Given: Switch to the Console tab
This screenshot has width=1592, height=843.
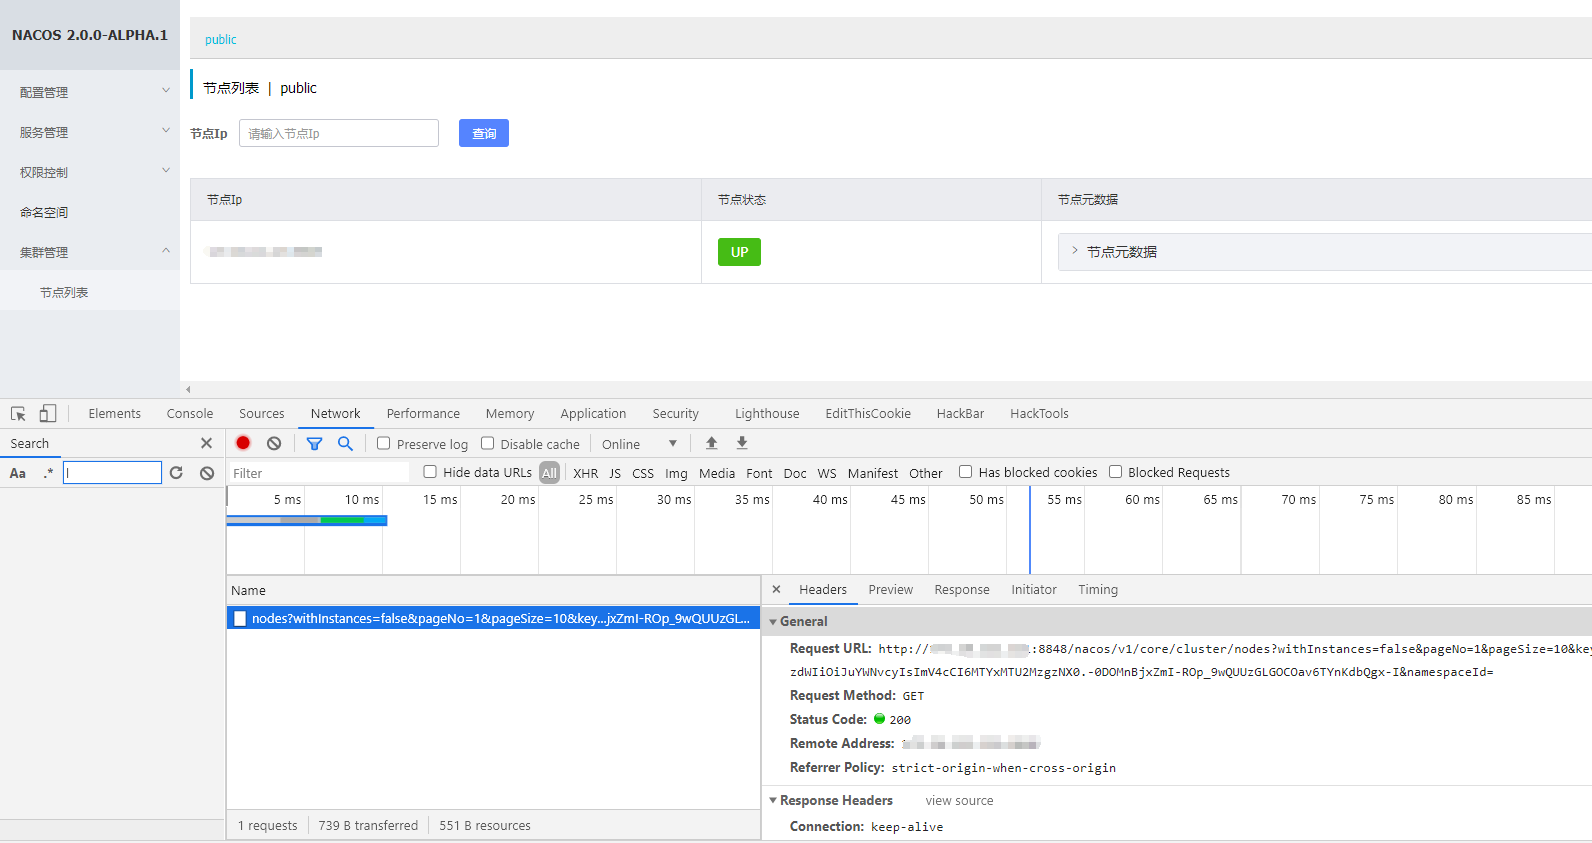Looking at the screenshot, I should point(189,413).
